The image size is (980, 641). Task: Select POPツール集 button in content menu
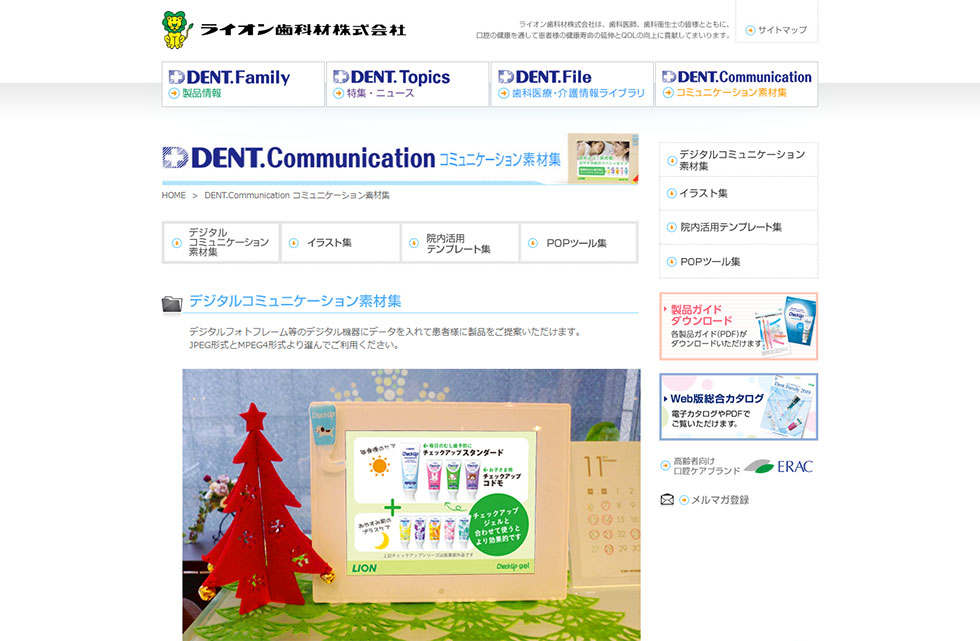pos(578,242)
